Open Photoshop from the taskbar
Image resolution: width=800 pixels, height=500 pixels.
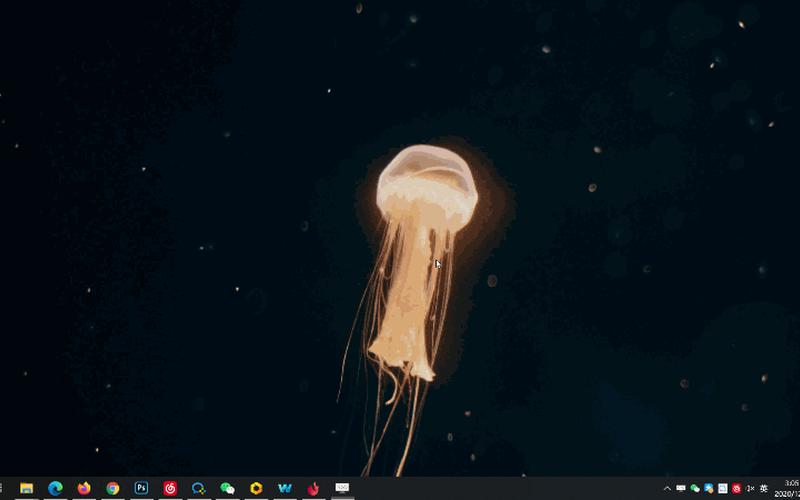(141, 488)
